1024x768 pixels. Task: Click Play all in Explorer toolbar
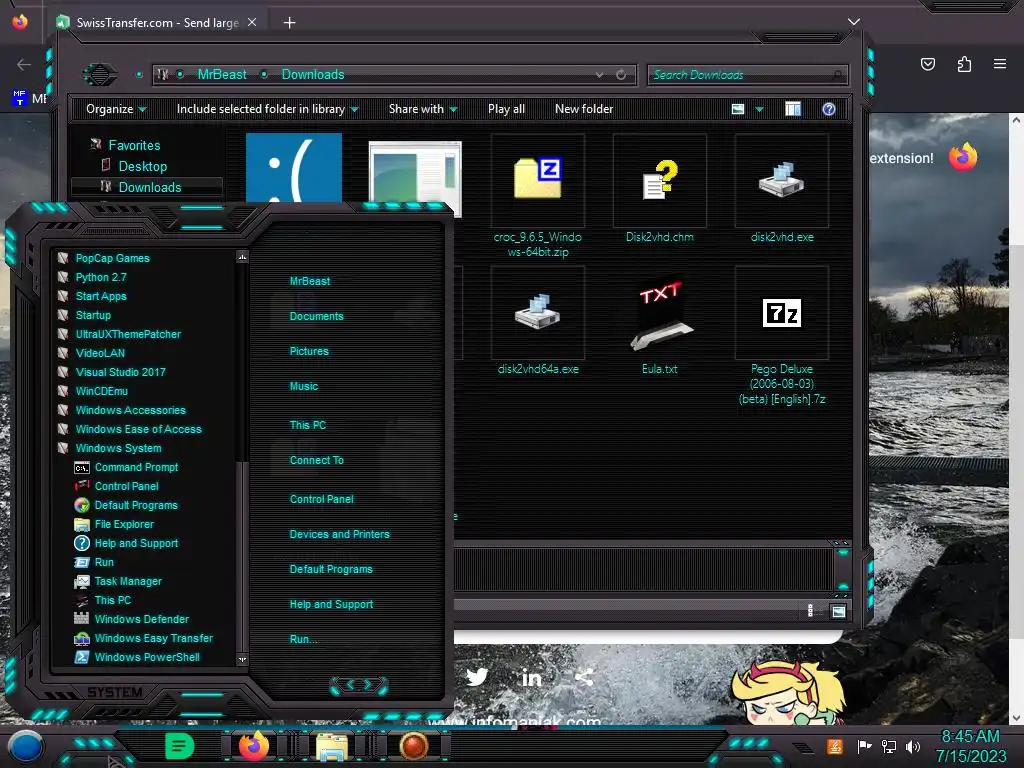tap(506, 109)
